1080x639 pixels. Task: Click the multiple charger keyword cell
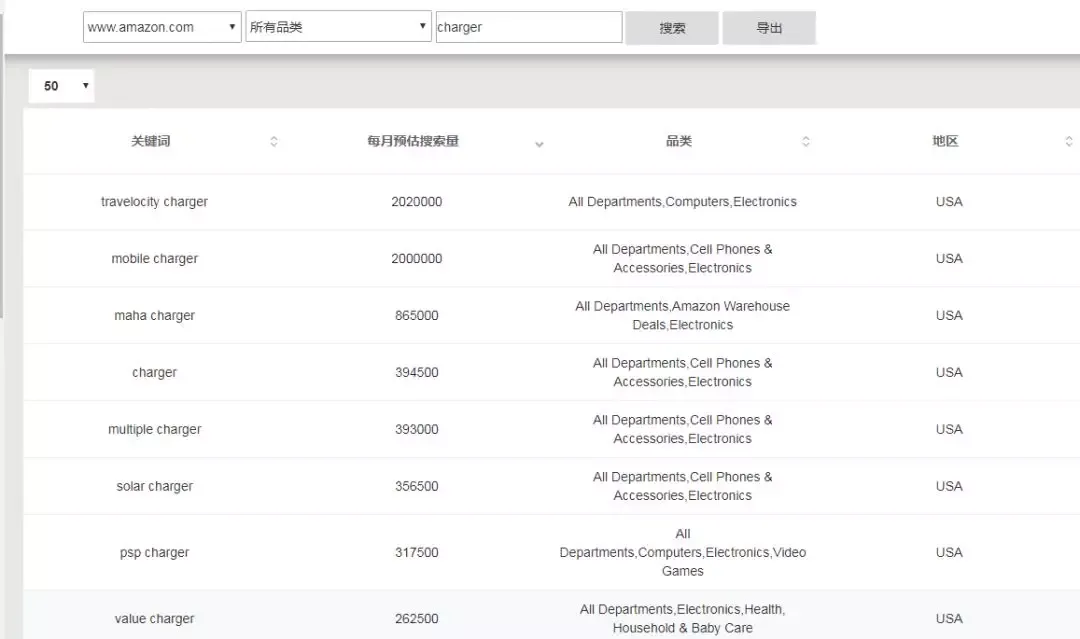(154, 429)
